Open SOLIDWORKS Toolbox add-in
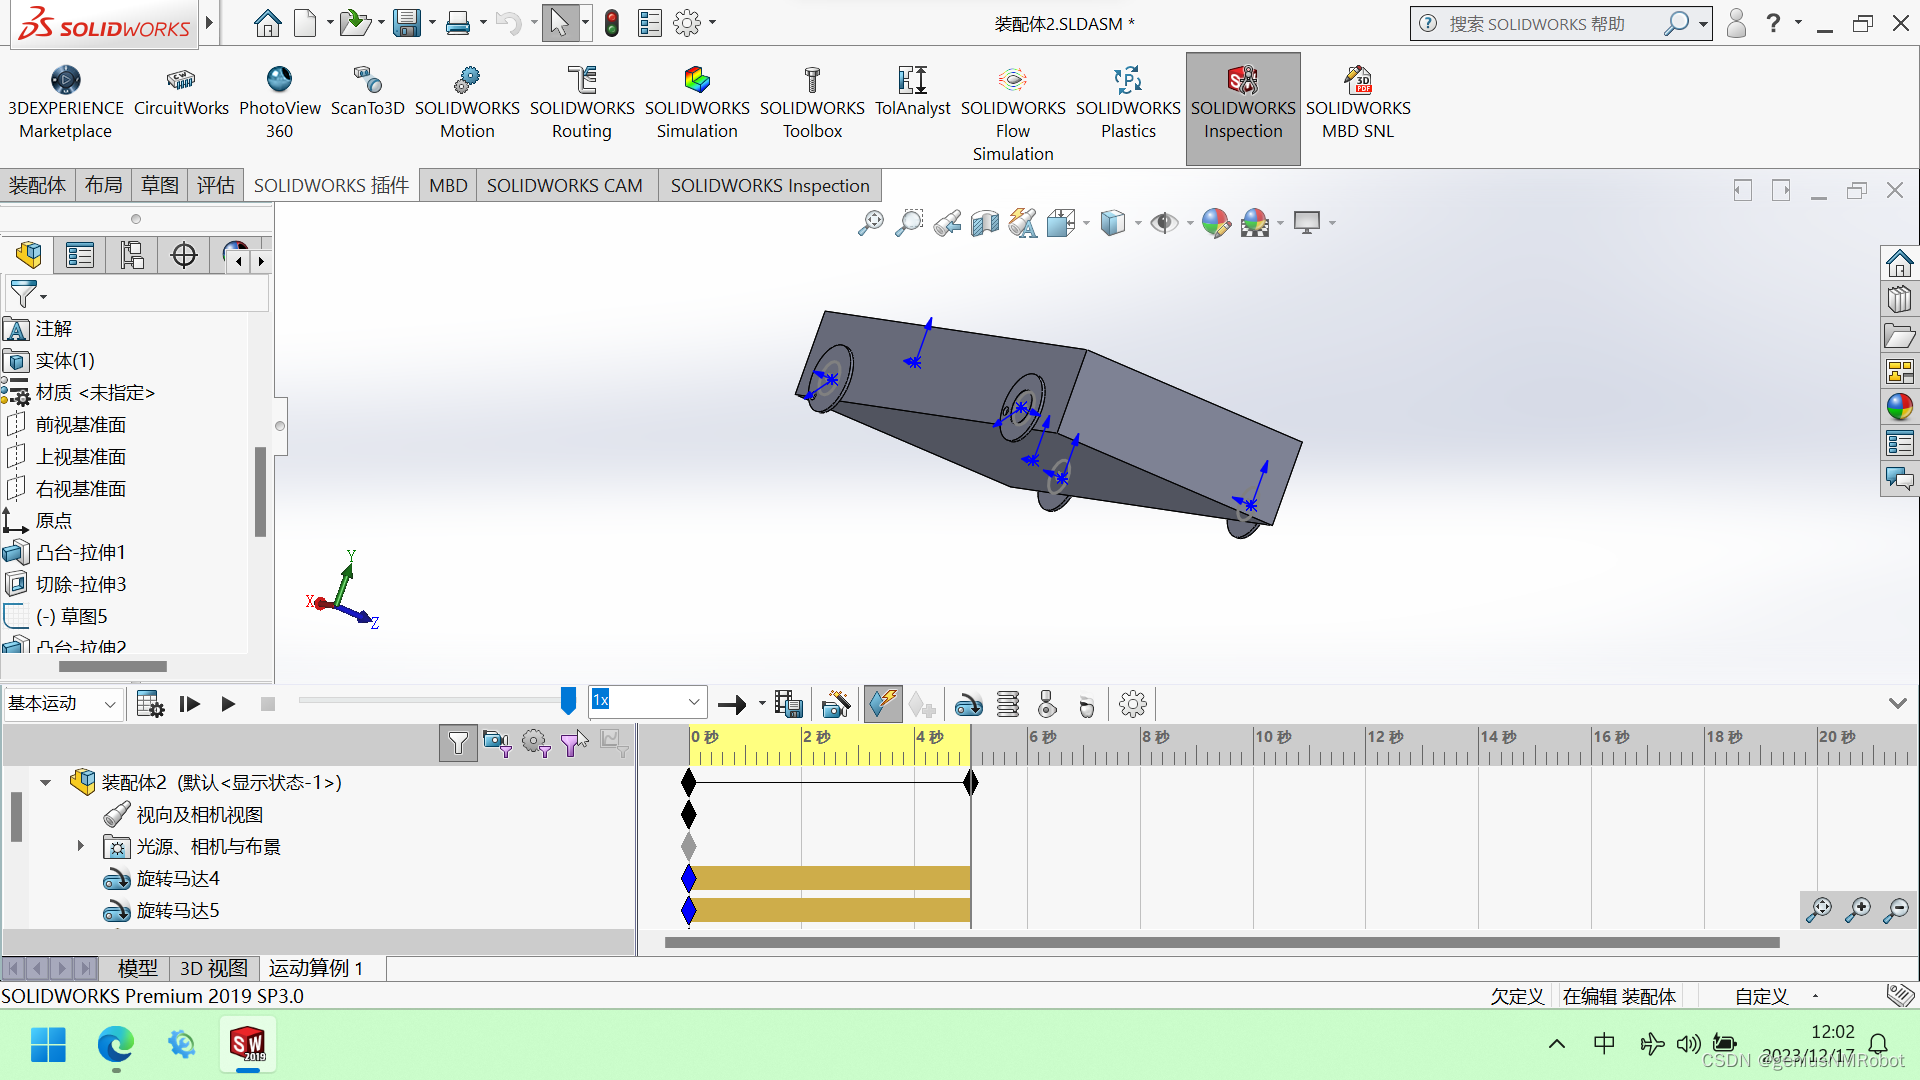Image resolution: width=1920 pixels, height=1080 pixels. click(812, 103)
